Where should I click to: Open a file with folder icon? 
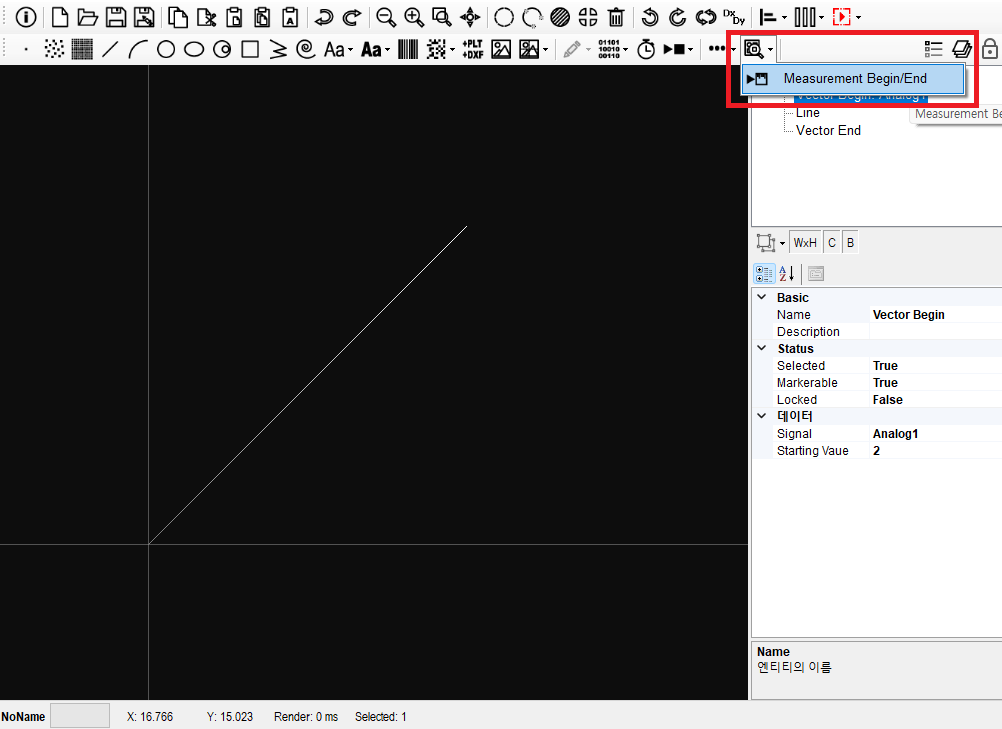pyautogui.click(x=88, y=17)
